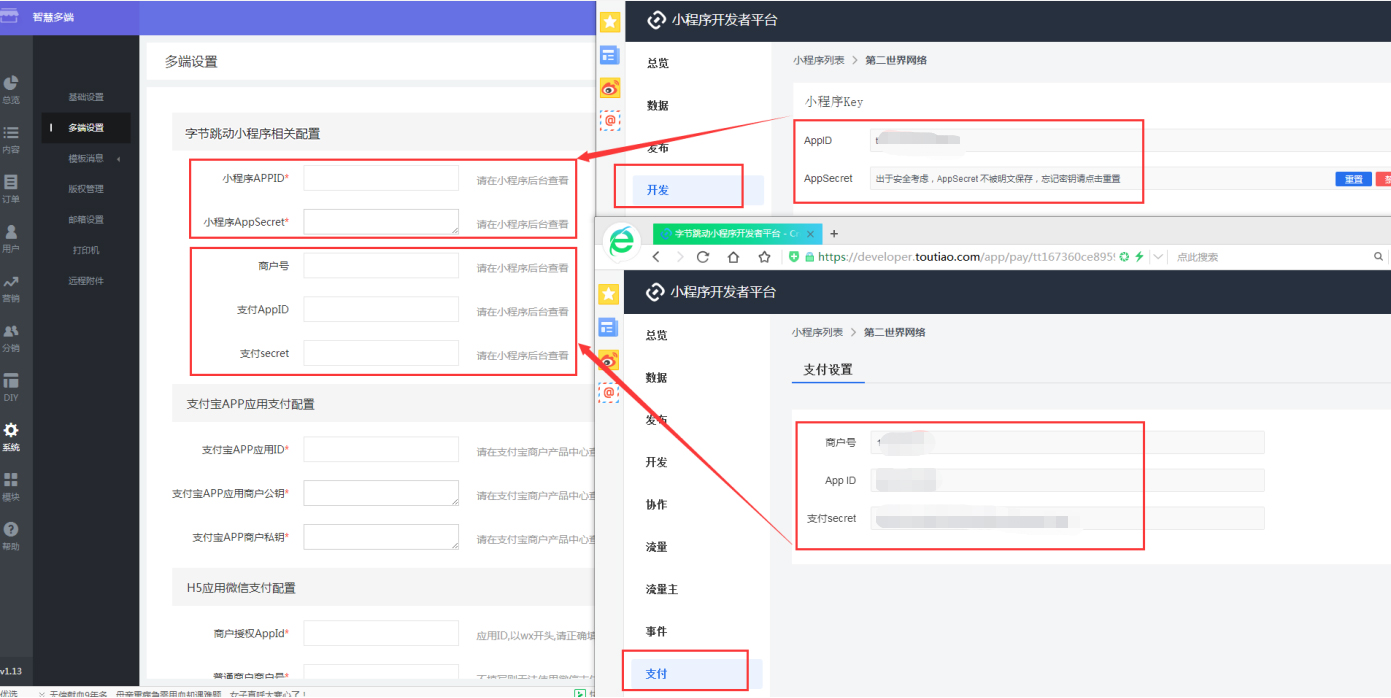Screen dimensions: 1391x698
Task: Click the star favorites icon in lower browser sidebar
Action: pyautogui.click(x=609, y=294)
